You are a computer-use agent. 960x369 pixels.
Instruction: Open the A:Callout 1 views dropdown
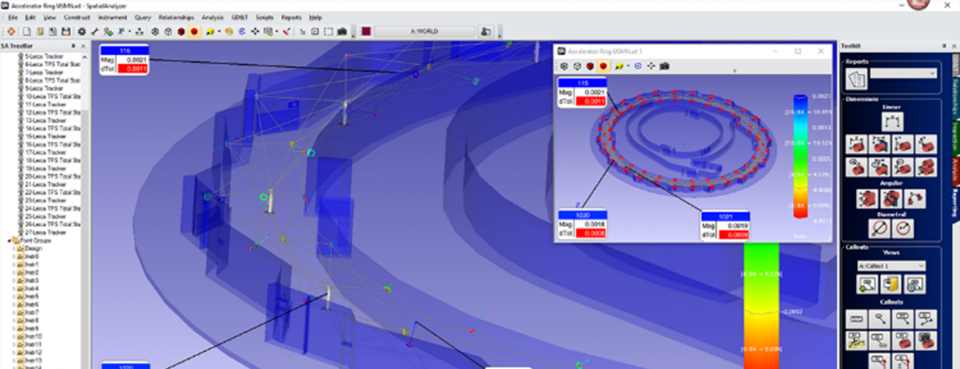point(891,266)
